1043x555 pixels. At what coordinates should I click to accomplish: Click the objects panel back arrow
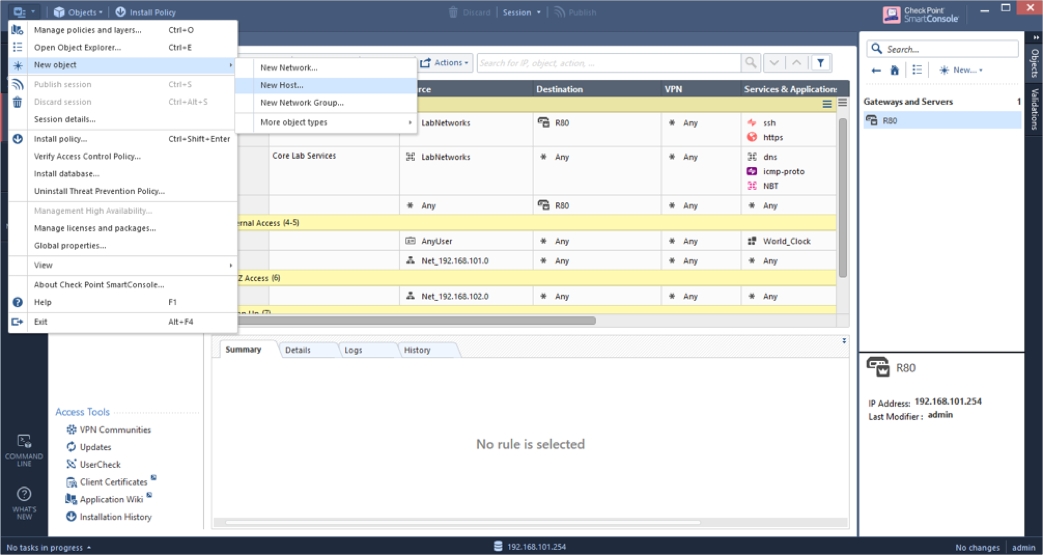(x=877, y=70)
